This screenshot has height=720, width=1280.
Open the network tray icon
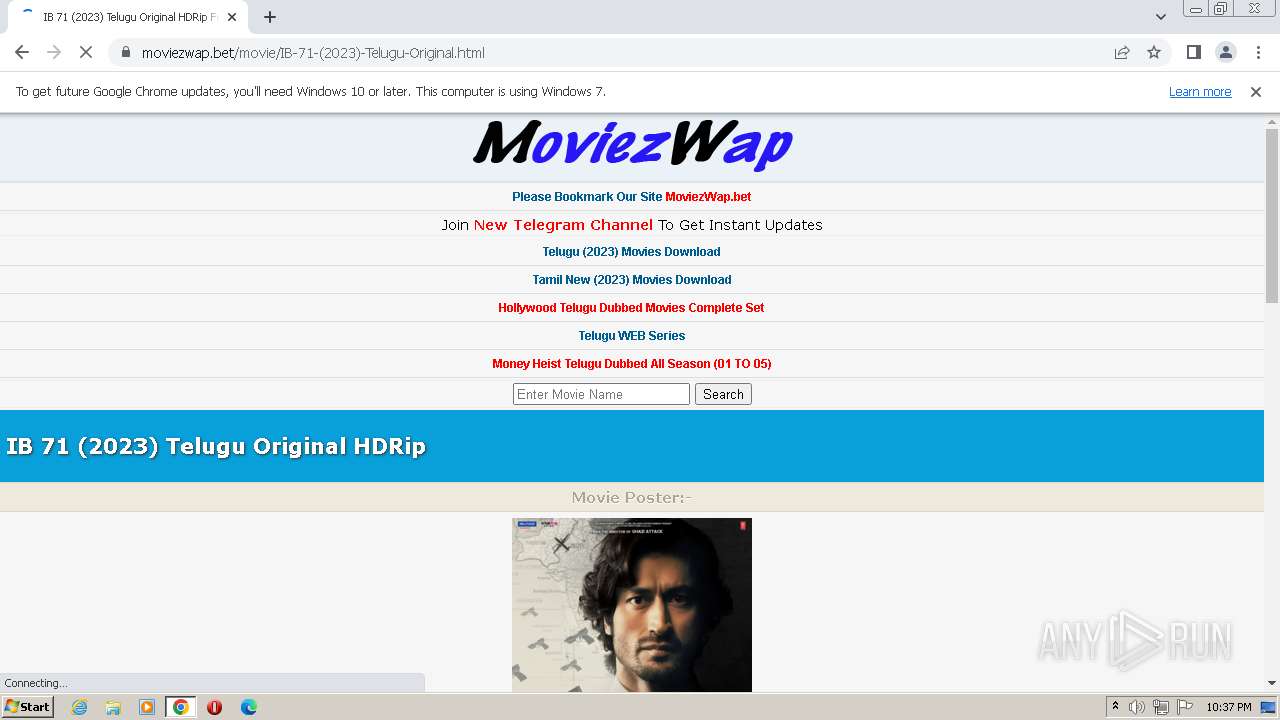click(x=1161, y=707)
